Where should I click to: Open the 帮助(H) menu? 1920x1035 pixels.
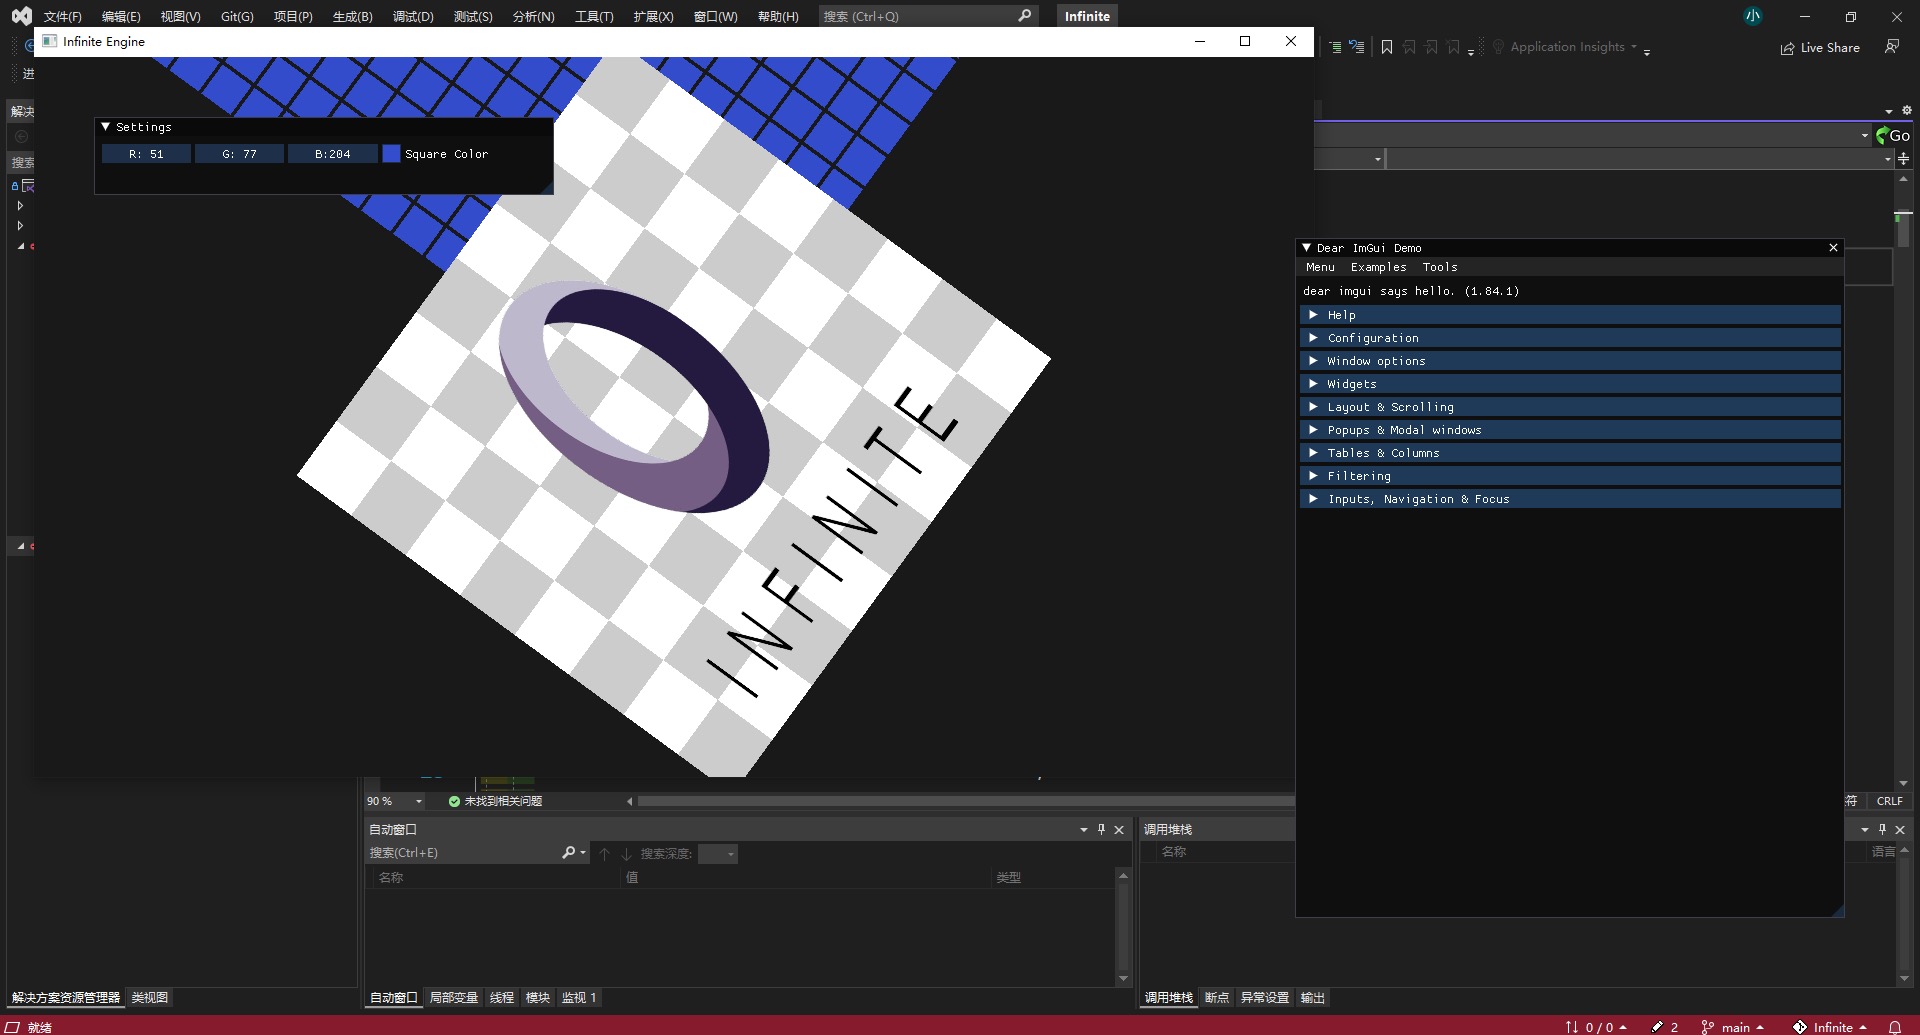click(x=778, y=16)
